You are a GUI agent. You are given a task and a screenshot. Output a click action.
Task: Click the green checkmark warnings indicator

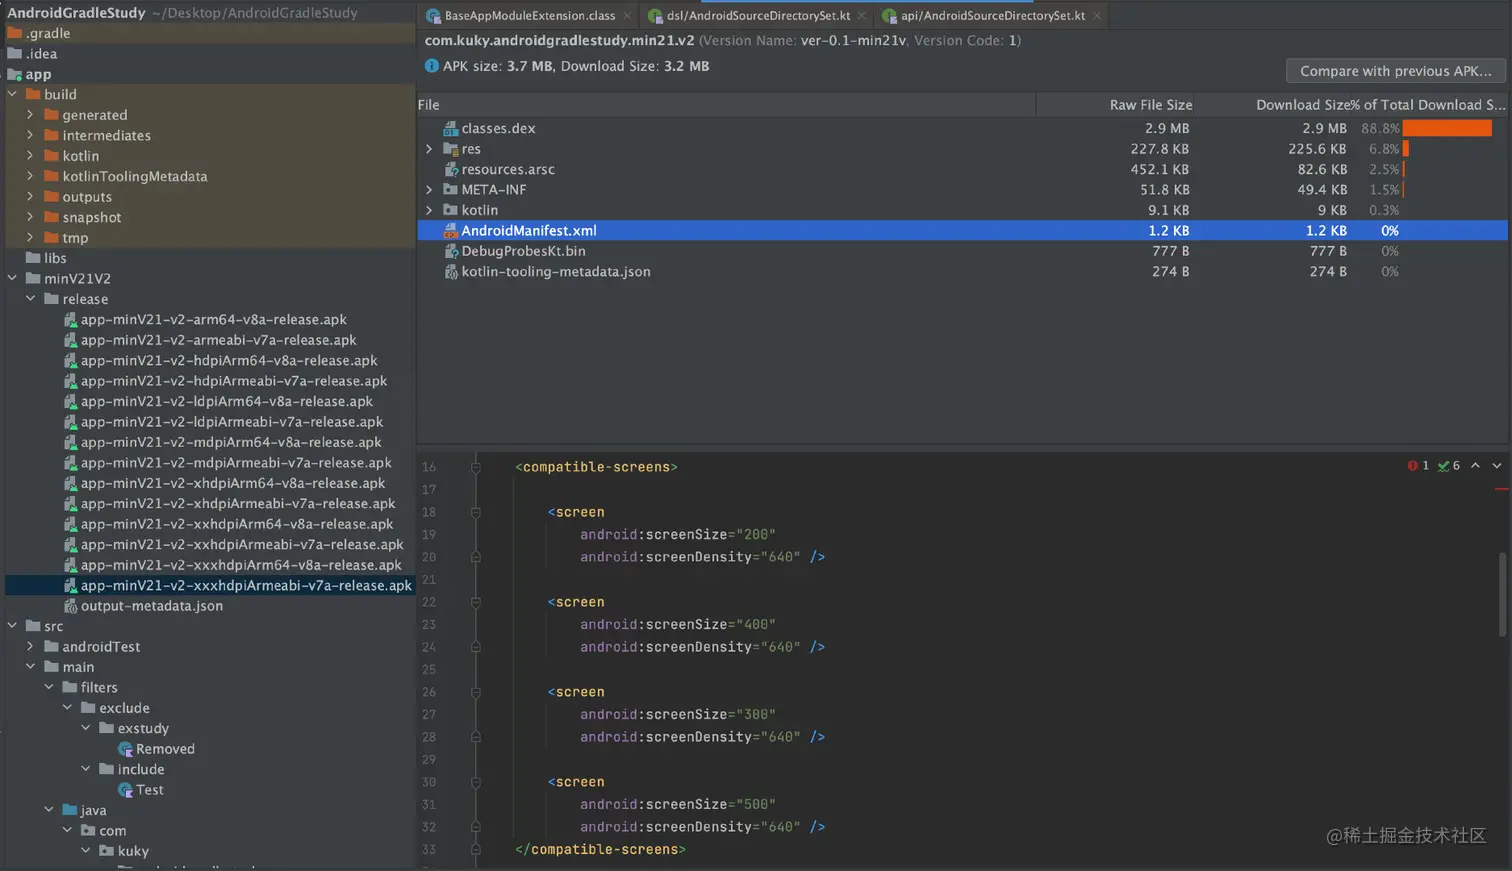click(1449, 466)
